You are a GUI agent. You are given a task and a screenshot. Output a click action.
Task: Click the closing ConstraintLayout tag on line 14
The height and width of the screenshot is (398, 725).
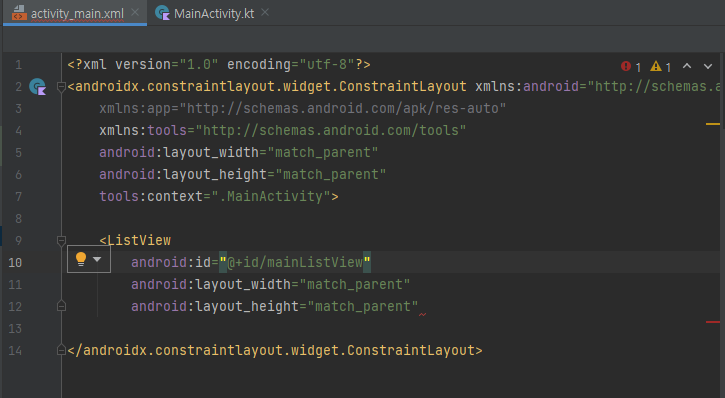point(275,350)
